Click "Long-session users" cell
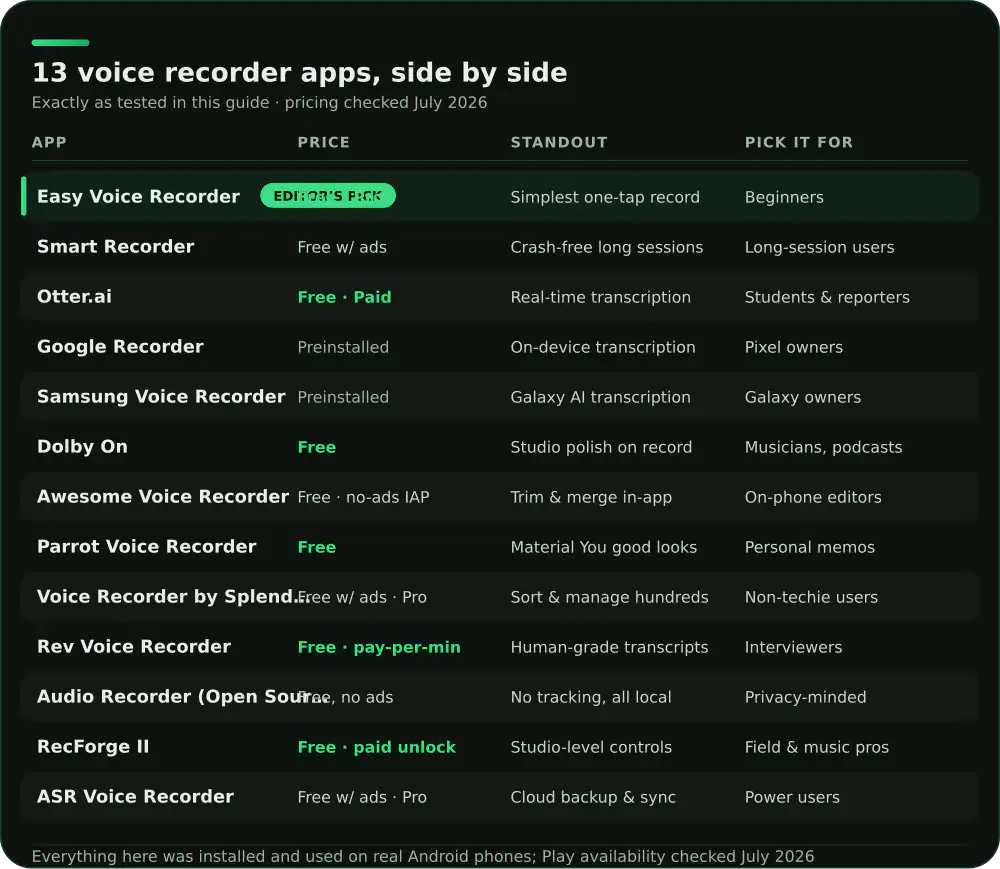The image size is (1000, 869). (820, 247)
